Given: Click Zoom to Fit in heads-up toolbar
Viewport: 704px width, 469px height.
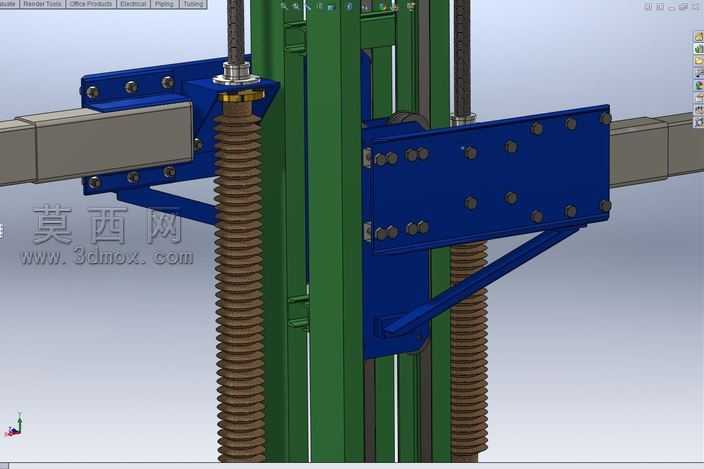Looking at the screenshot, I should point(284,6).
